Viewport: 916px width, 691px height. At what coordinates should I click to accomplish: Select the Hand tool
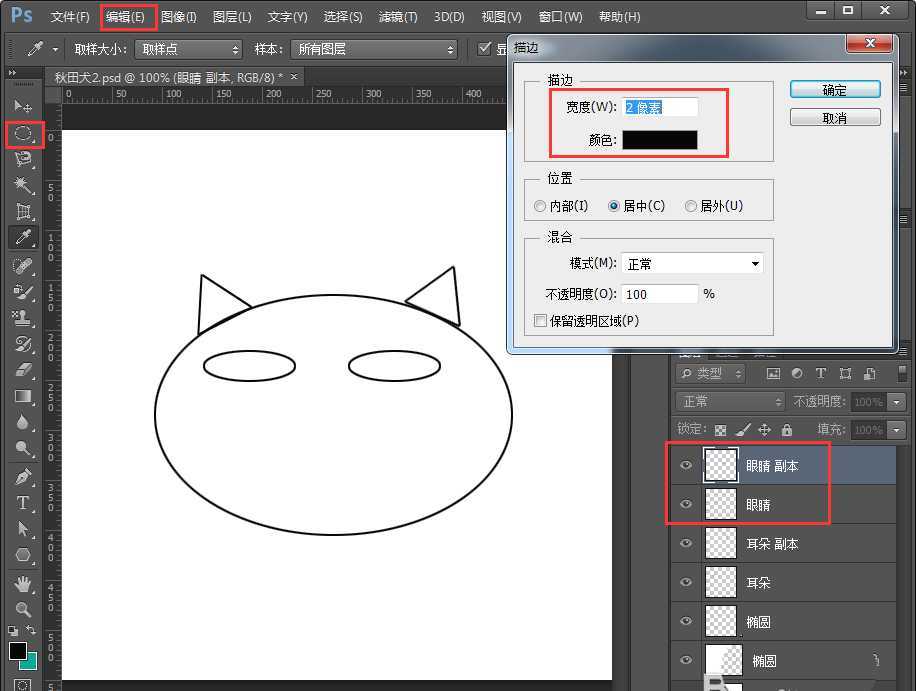(24, 585)
